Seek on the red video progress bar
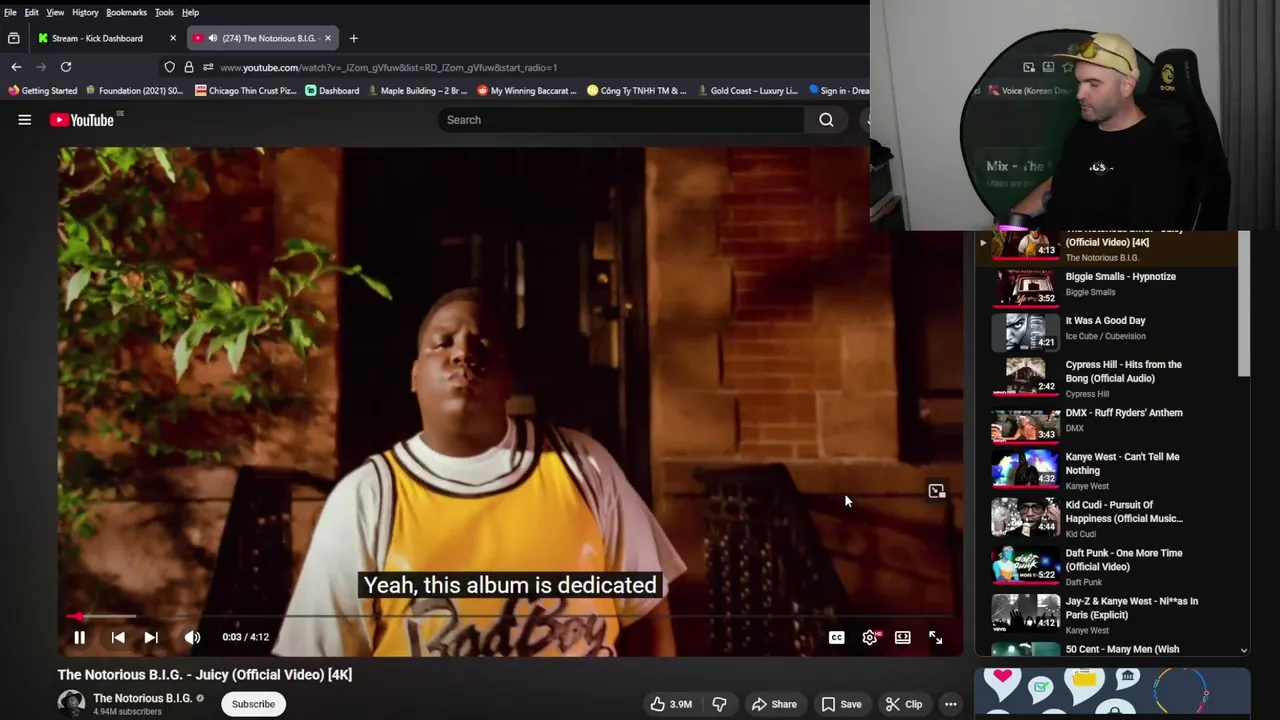The height and width of the screenshot is (720, 1280). click(x=510, y=616)
